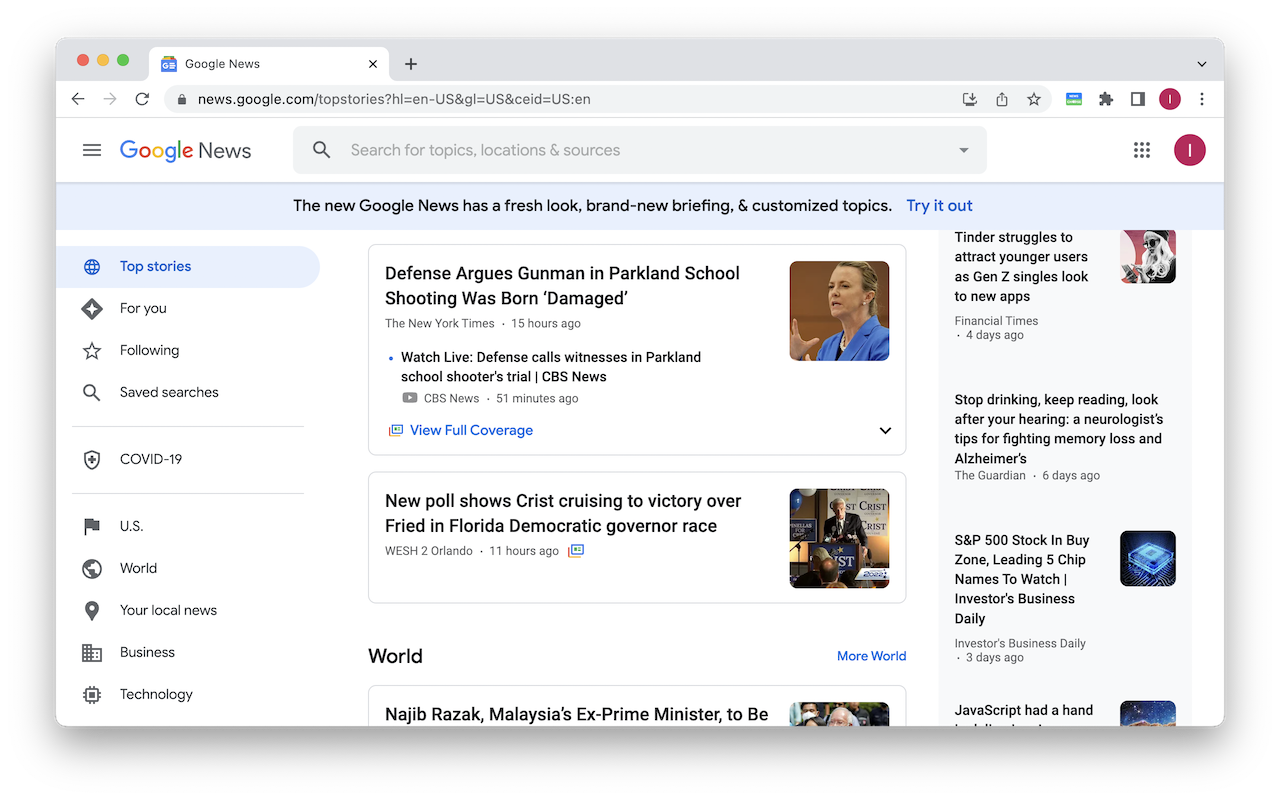
Task: Open the Google apps grid
Action: pyautogui.click(x=1142, y=150)
